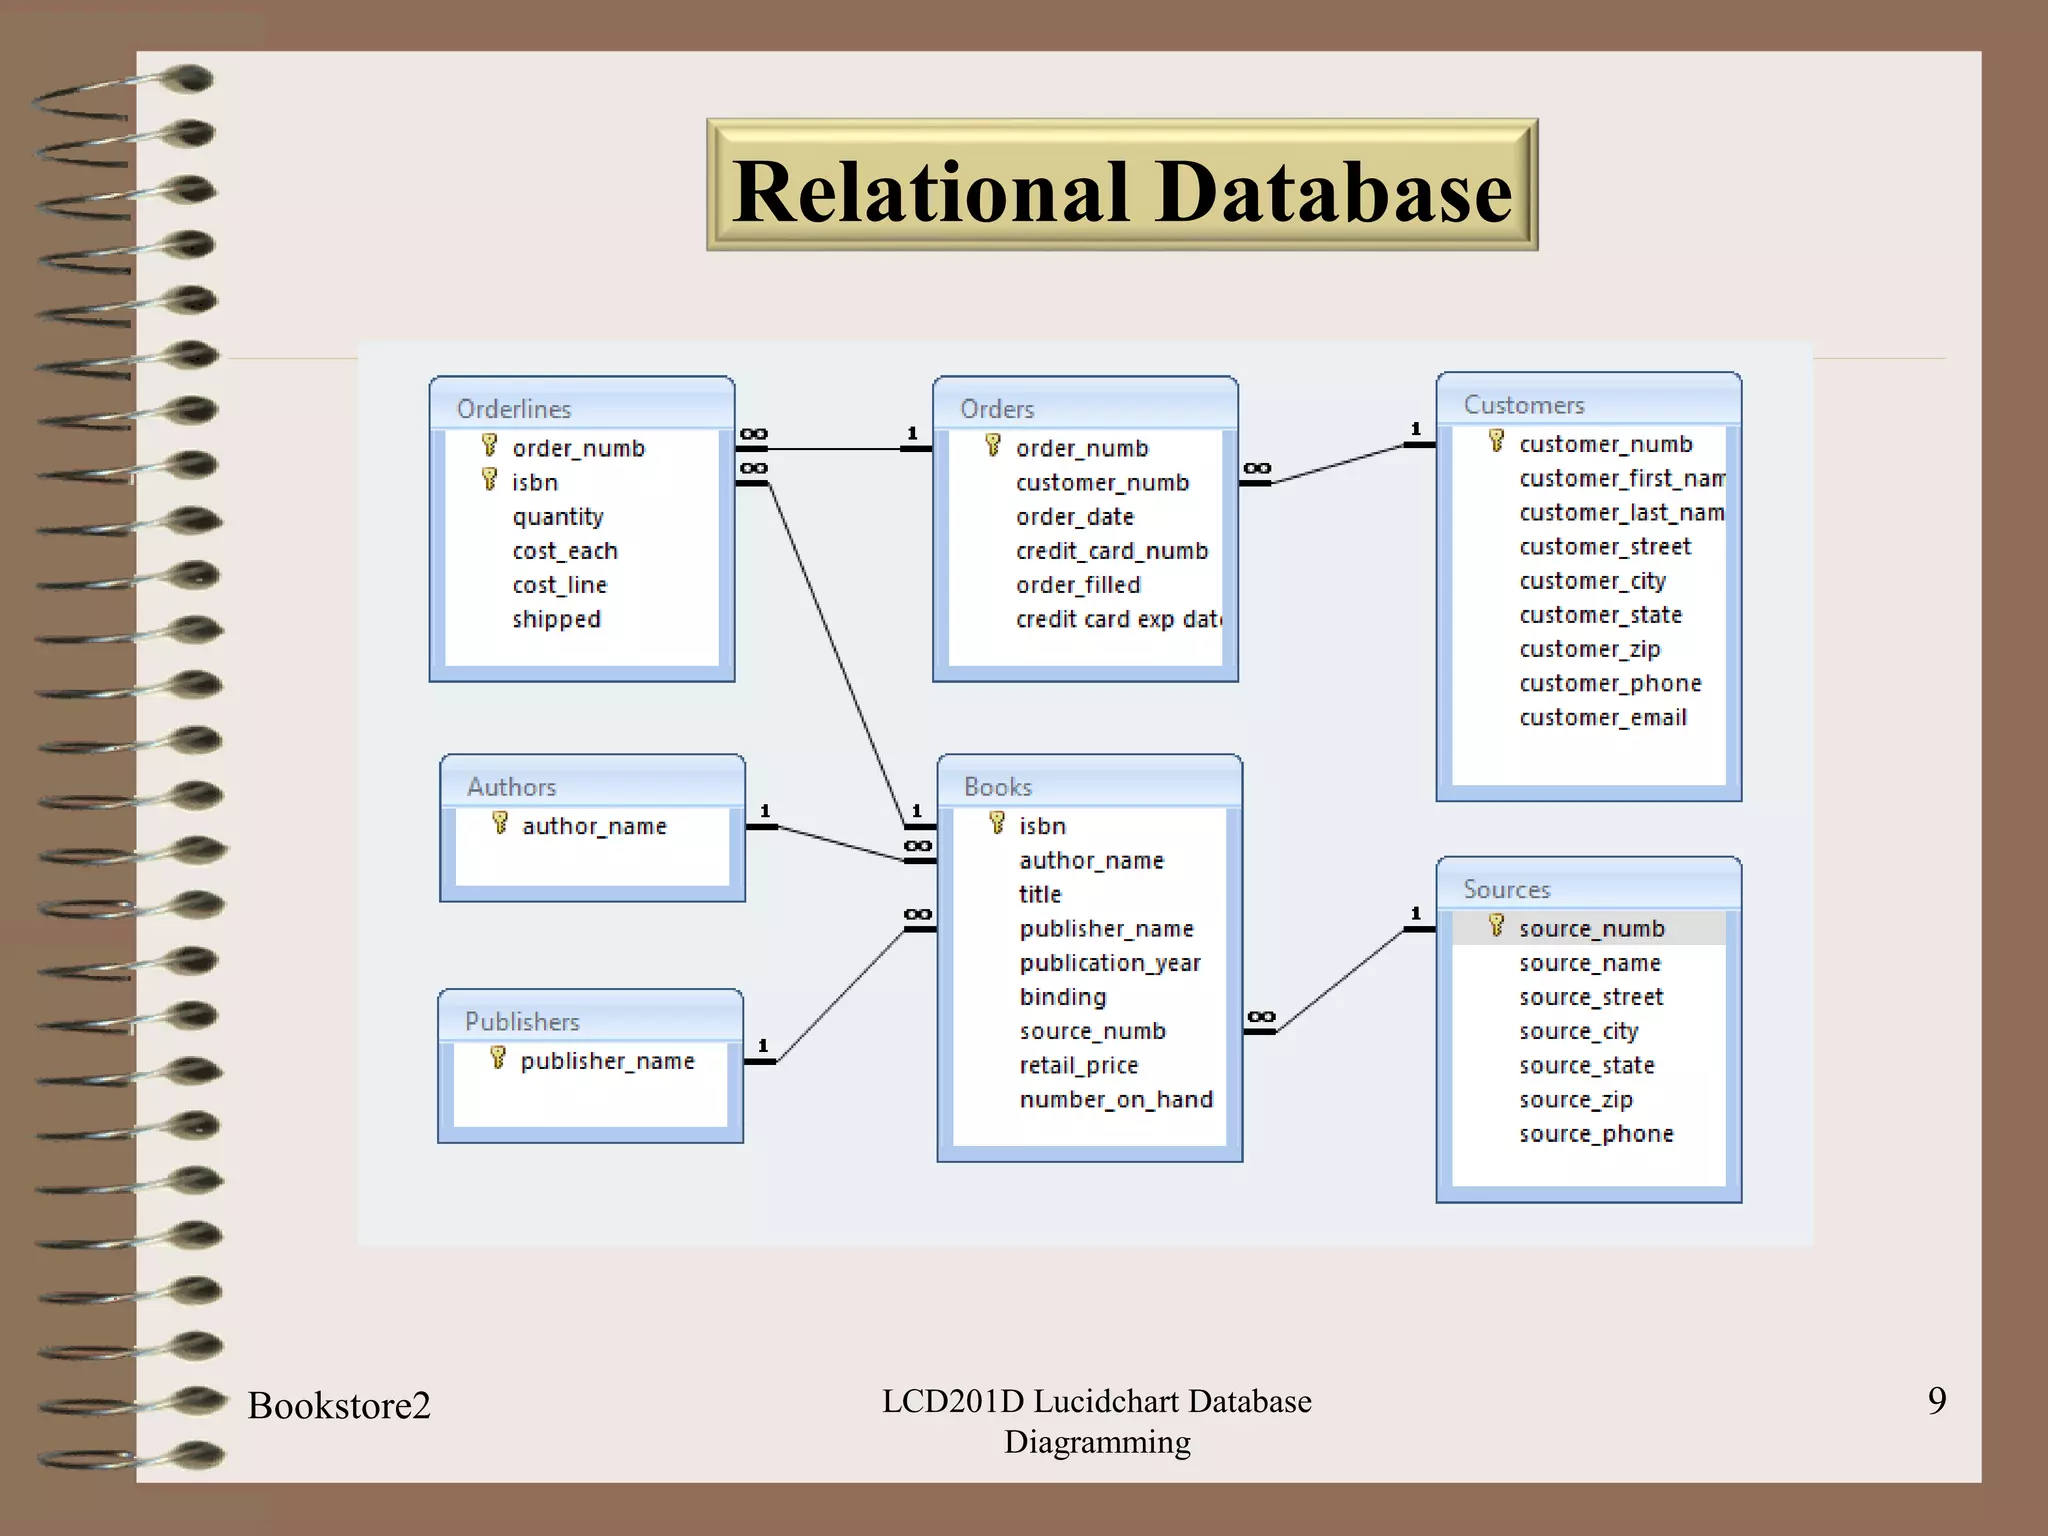Select the Customers table header
Image resolution: width=2048 pixels, height=1536 pixels.
pos(1588,404)
